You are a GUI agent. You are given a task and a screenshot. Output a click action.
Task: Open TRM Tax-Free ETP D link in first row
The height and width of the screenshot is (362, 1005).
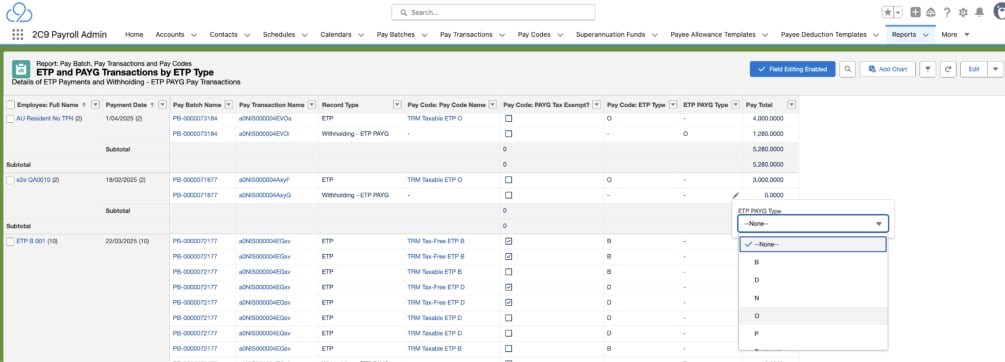pos(436,287)
